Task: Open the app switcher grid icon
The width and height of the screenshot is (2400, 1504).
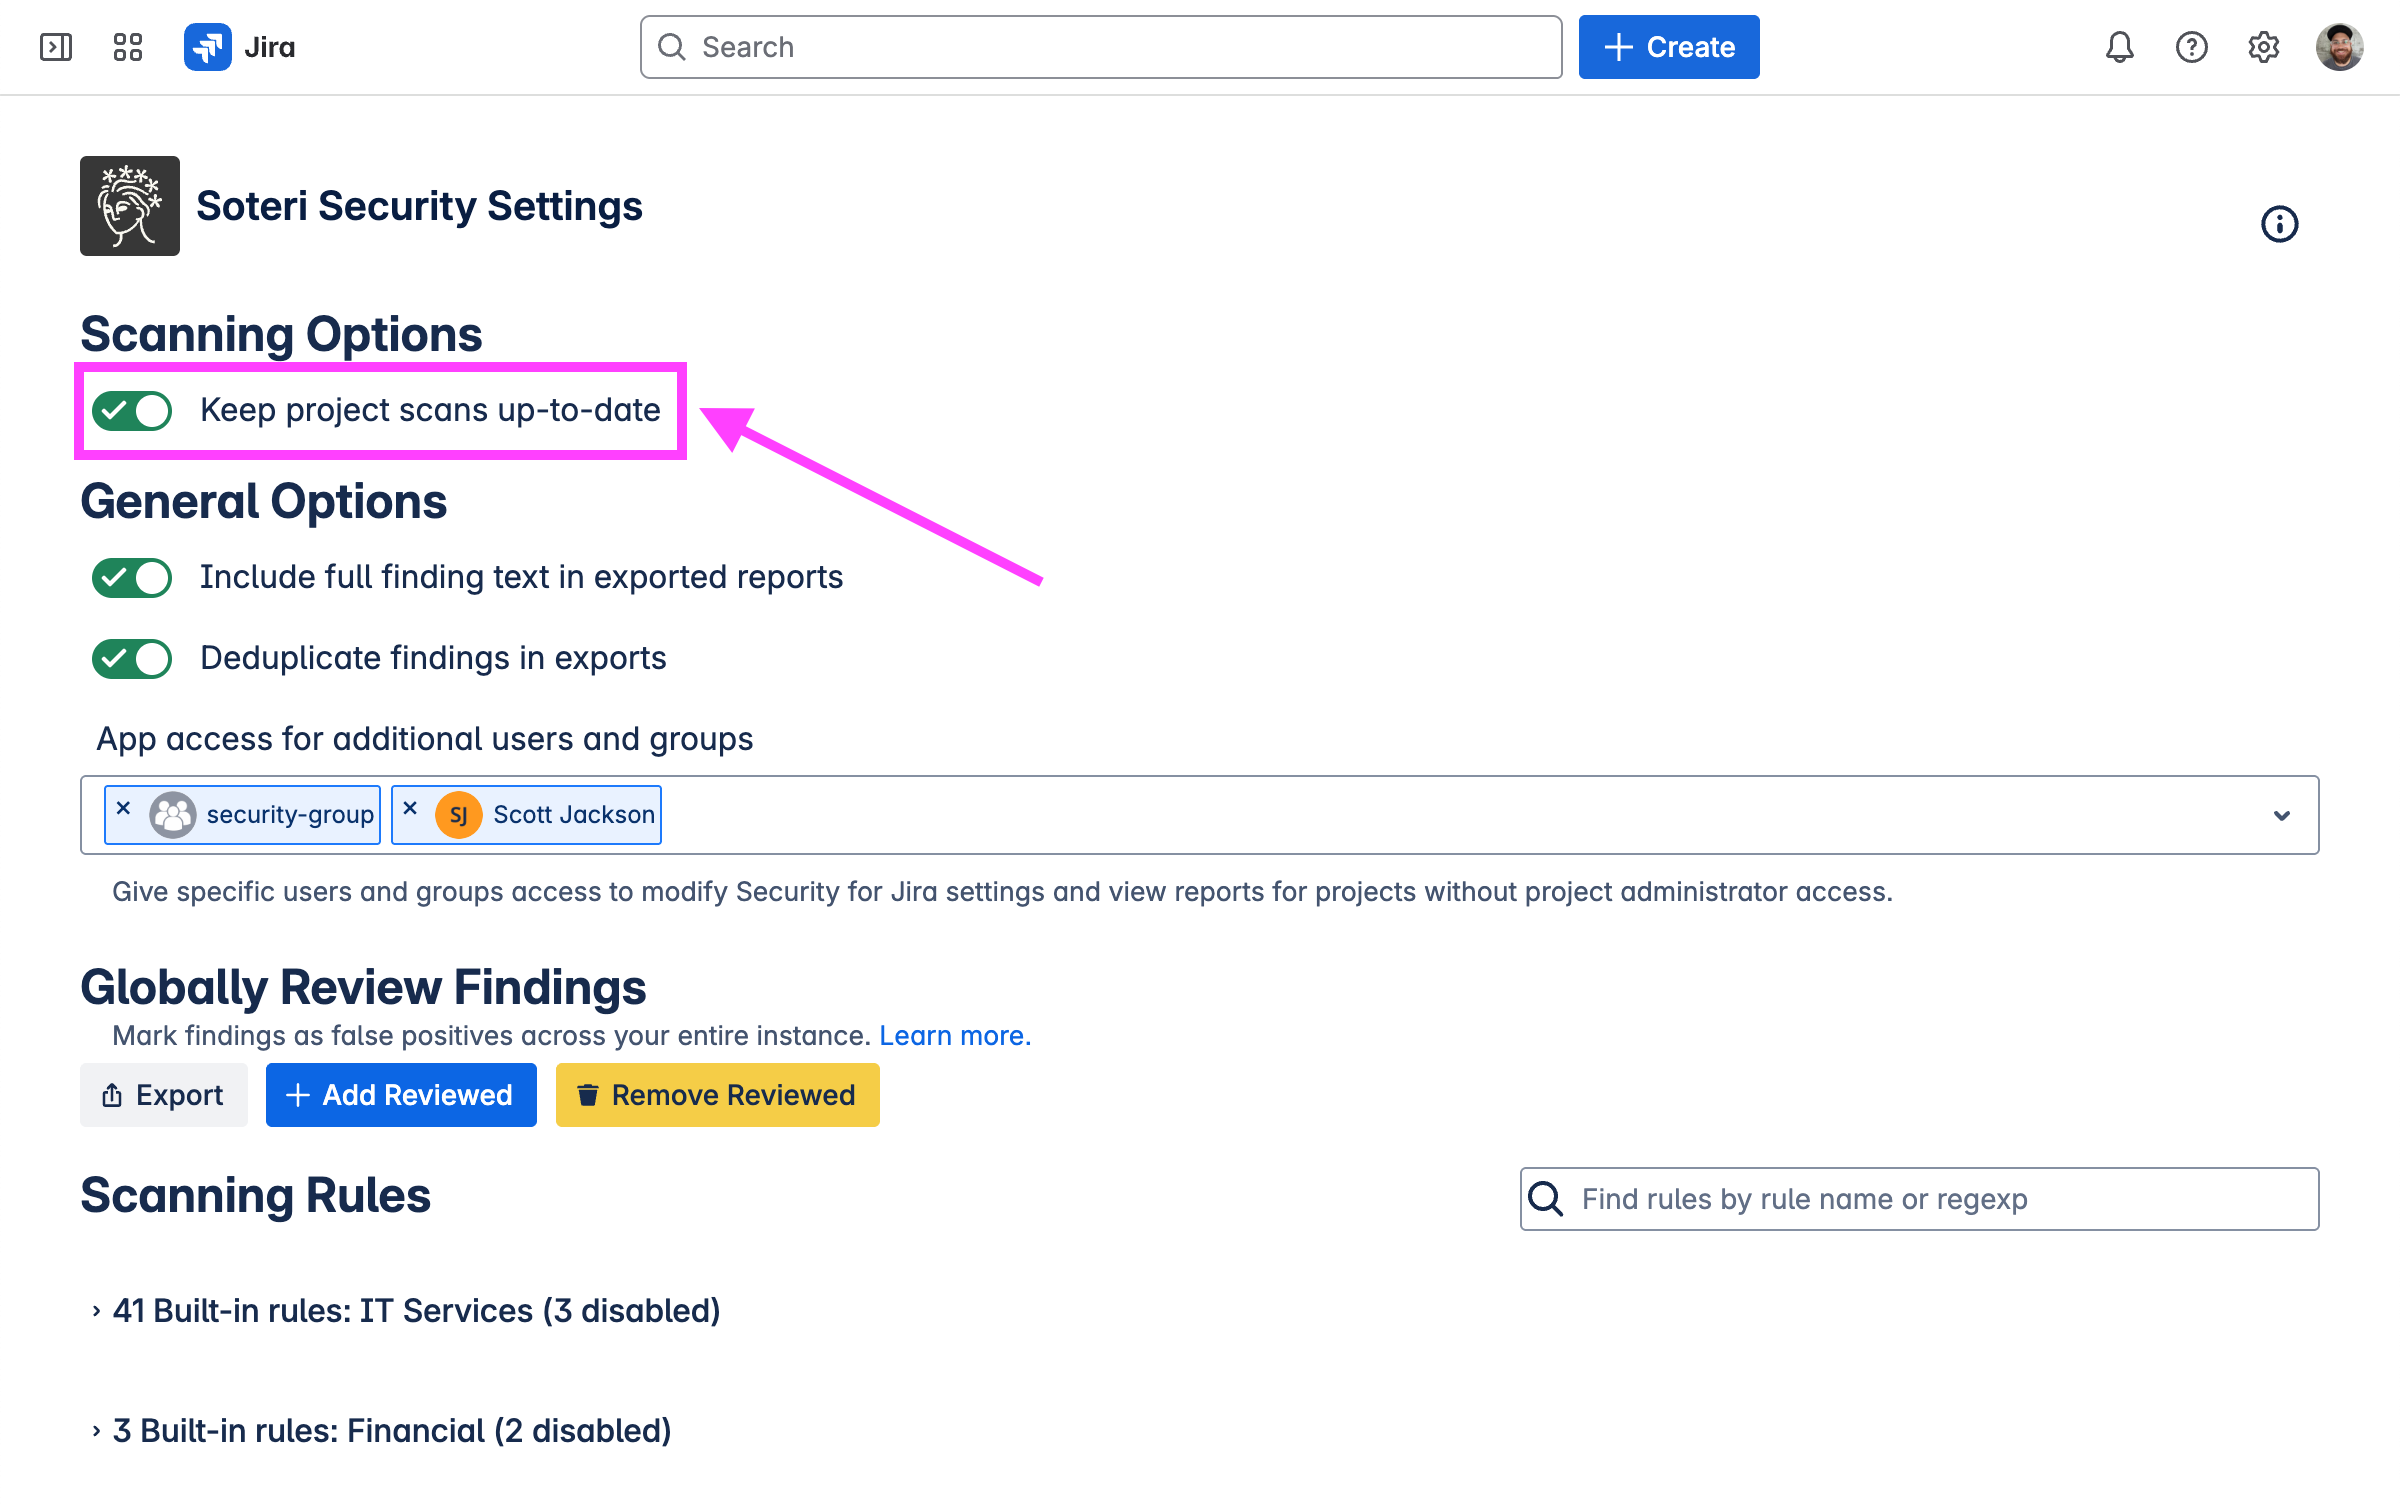Action: [x=128, y=47]
